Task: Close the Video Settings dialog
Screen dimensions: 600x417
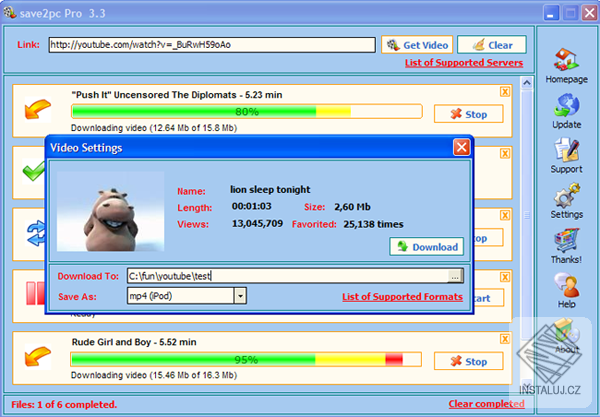Action: click(x=461, y=147)
